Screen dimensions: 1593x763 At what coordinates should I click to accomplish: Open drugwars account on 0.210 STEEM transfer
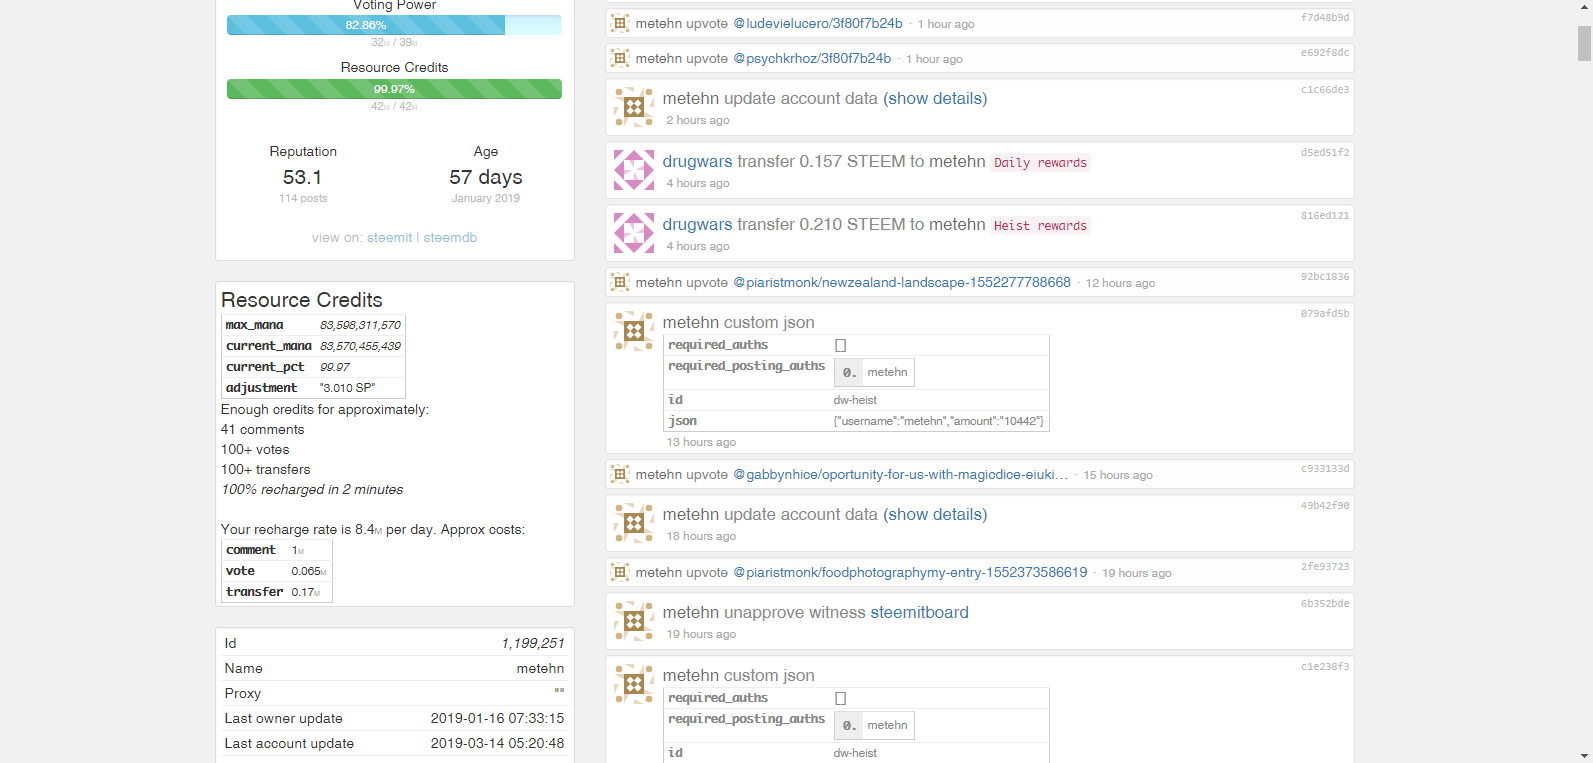(x=697, y=224)
